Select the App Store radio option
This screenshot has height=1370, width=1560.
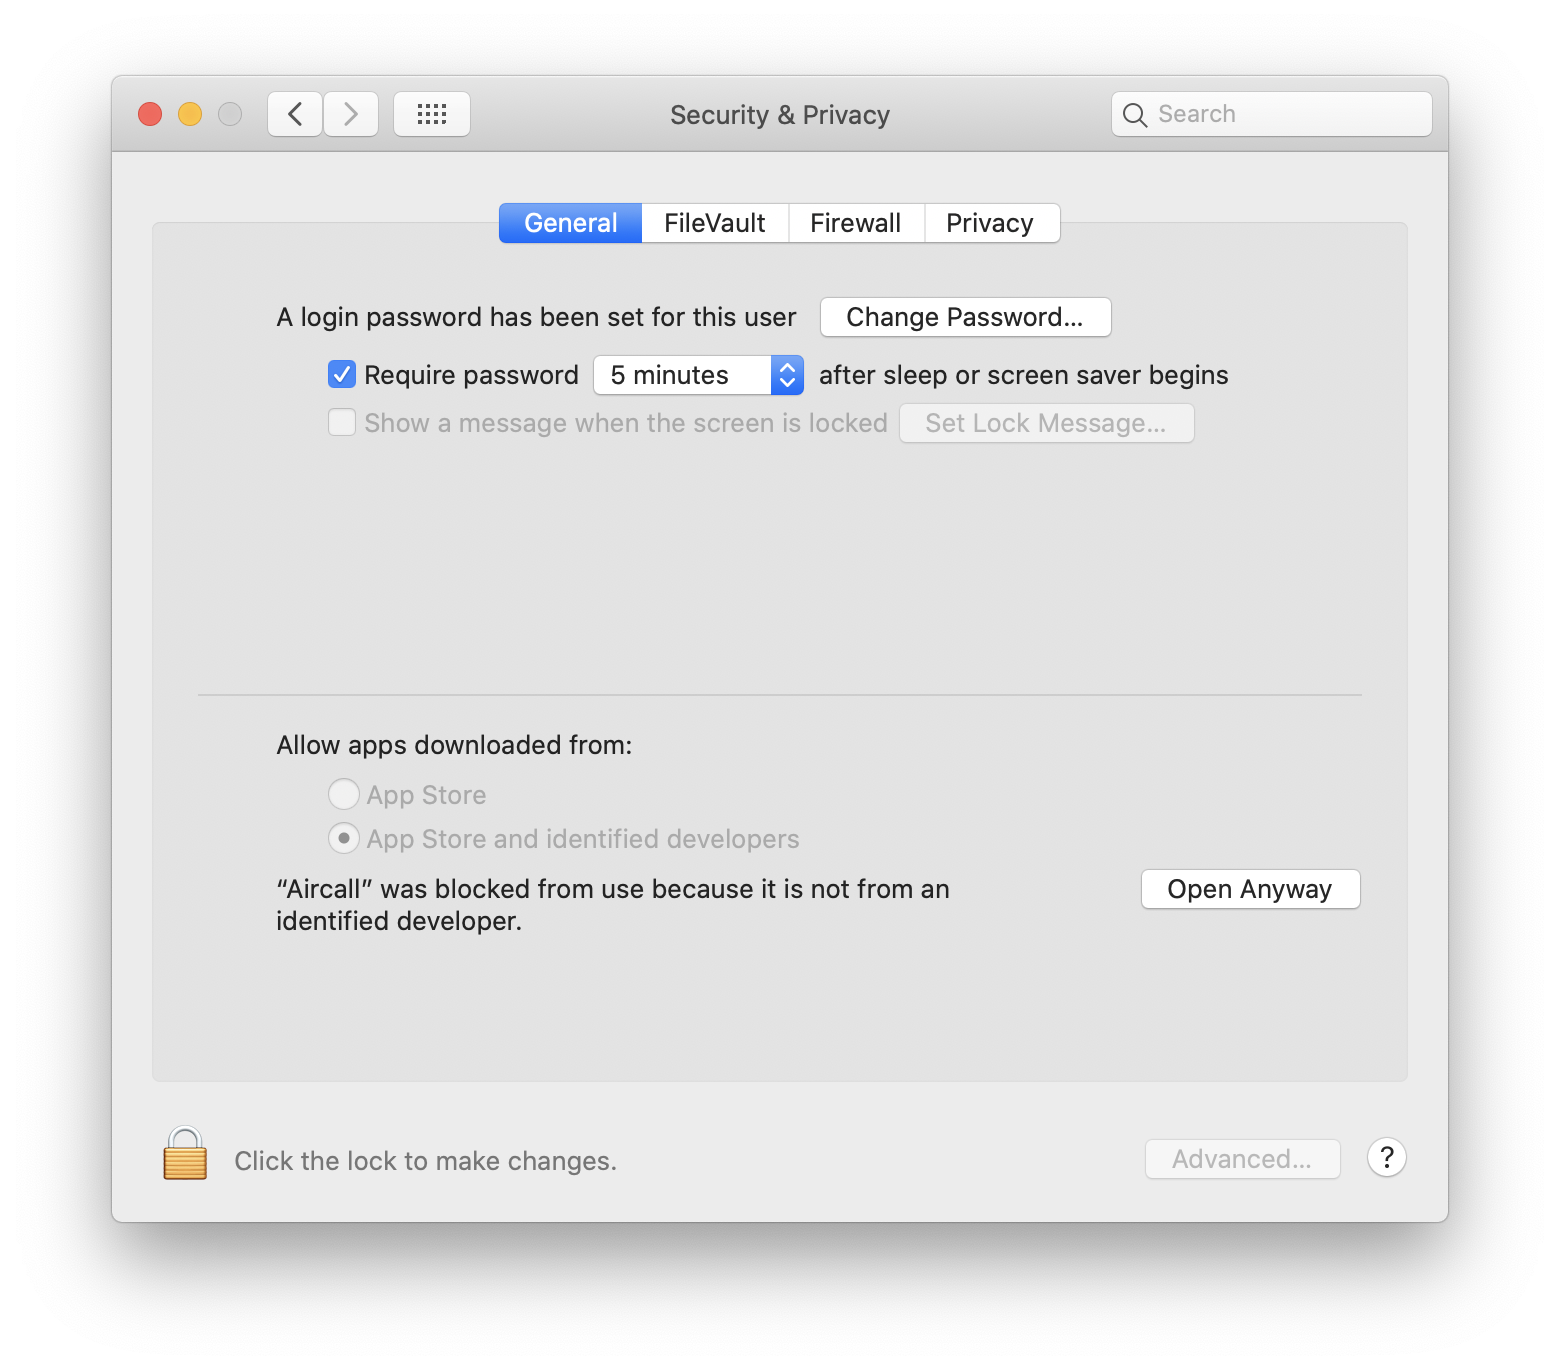pos(344,795)
